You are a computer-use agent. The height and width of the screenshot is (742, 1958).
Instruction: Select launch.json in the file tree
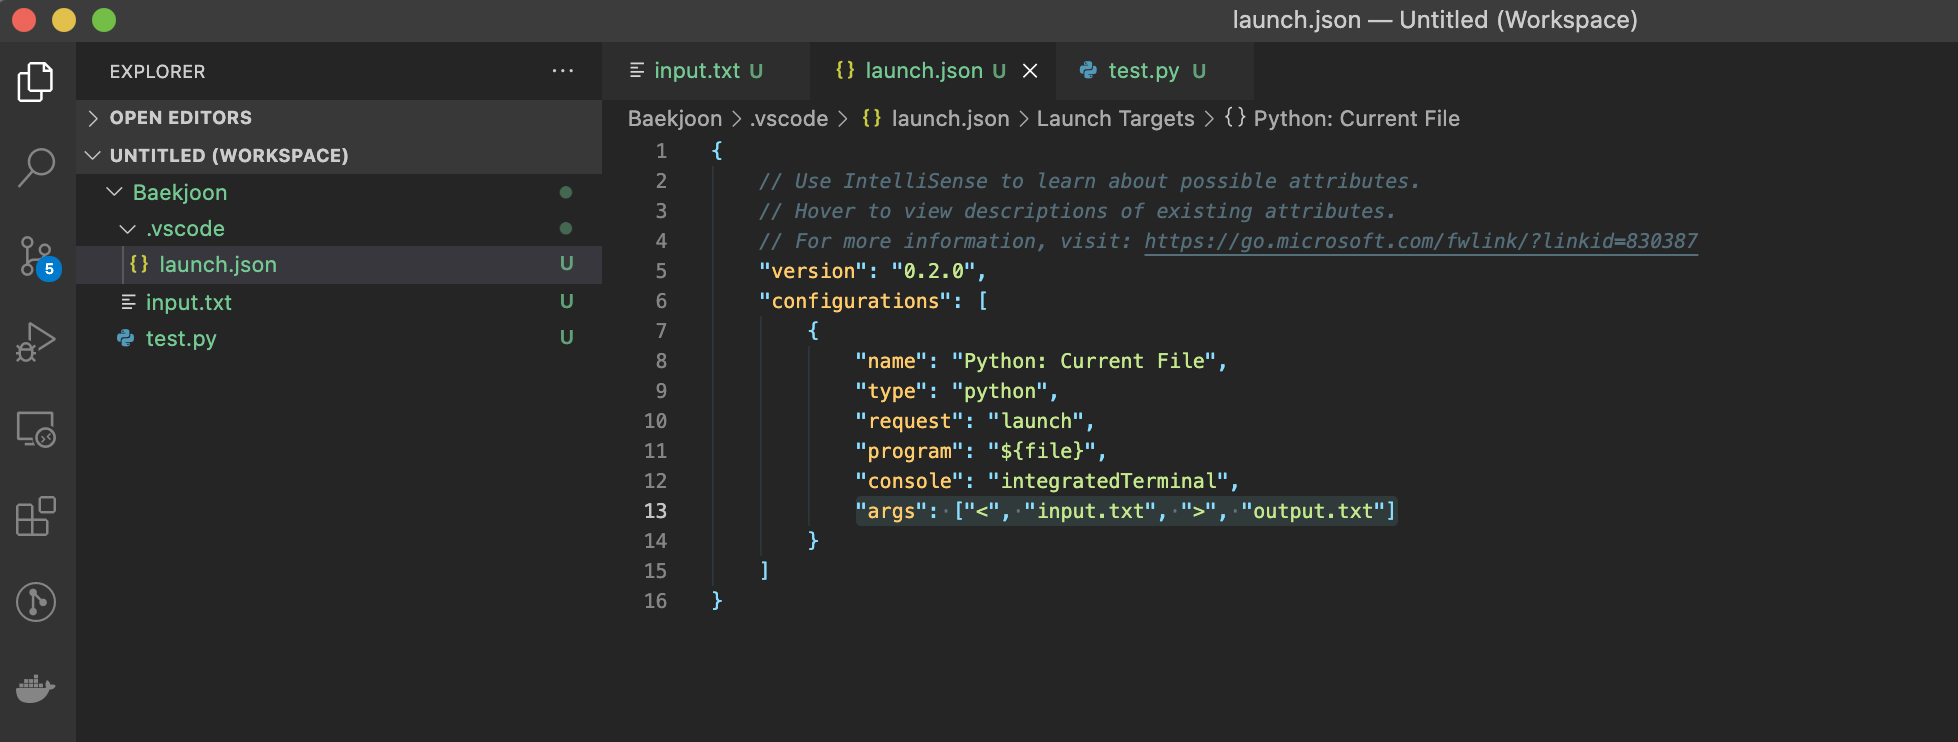[339, 264]
